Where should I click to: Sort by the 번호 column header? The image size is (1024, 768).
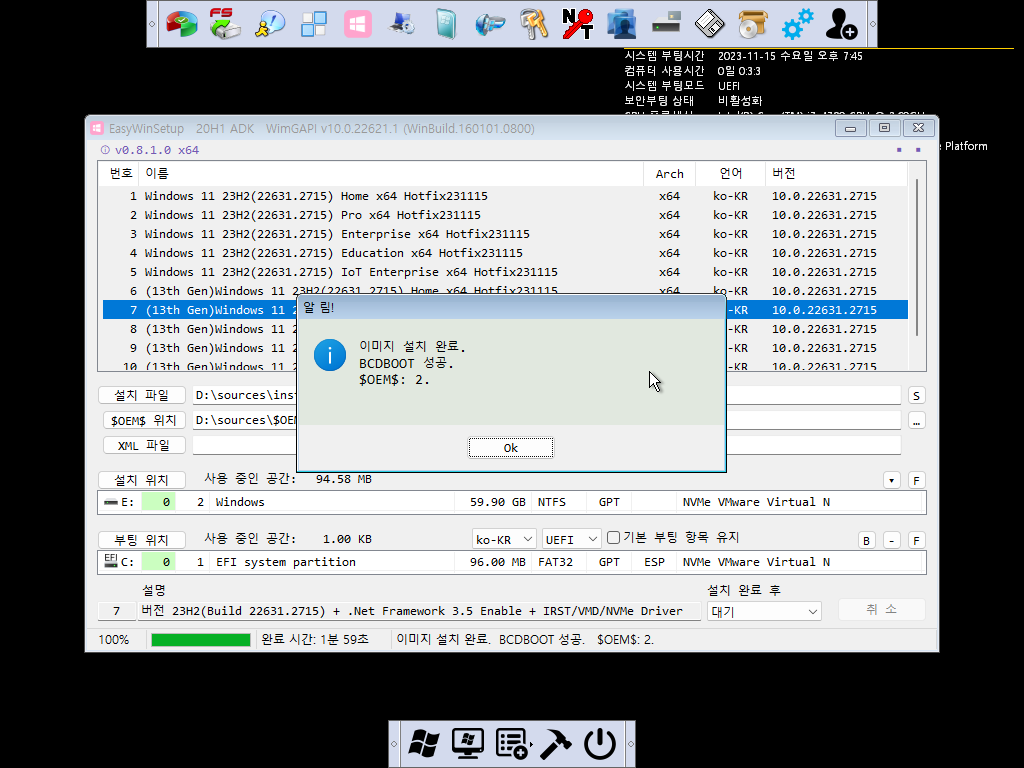click(x=121, y=174)
